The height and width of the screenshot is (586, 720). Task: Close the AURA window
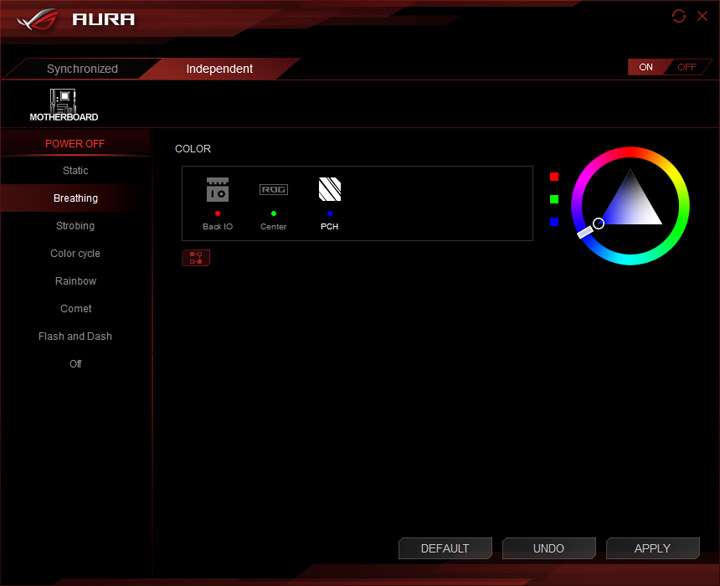(x=702, y=16)
